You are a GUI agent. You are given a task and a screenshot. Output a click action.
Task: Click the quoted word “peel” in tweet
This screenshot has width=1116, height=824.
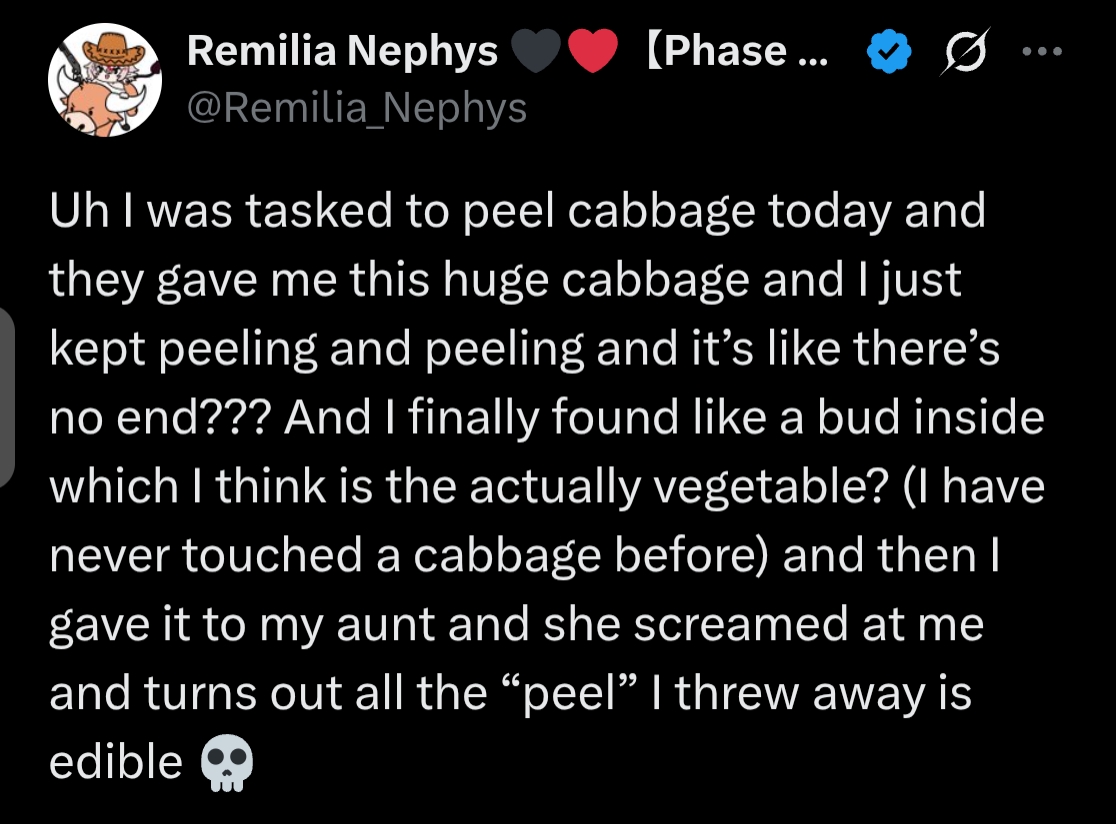(x=568, y=694)
